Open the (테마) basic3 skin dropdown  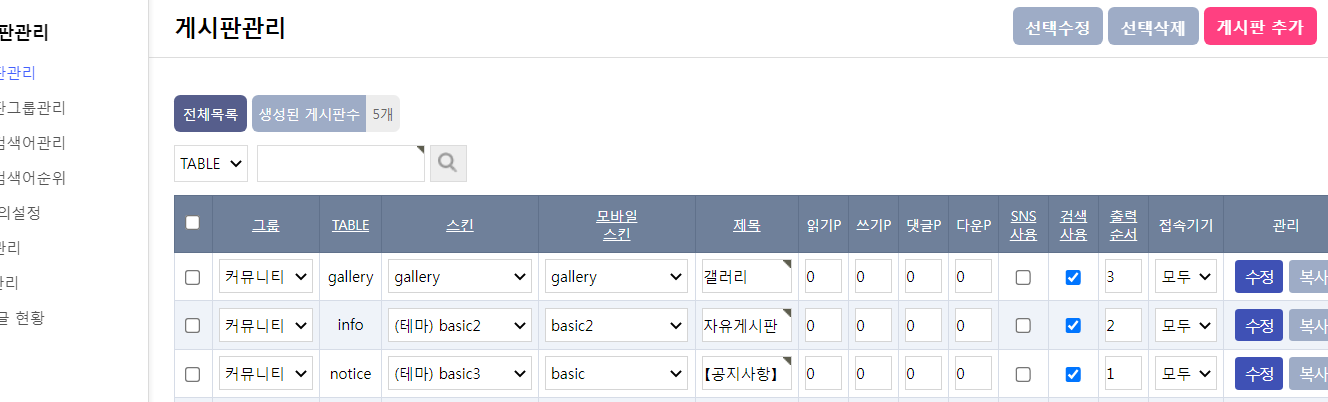pyautogui.click(x=460, y=374)
